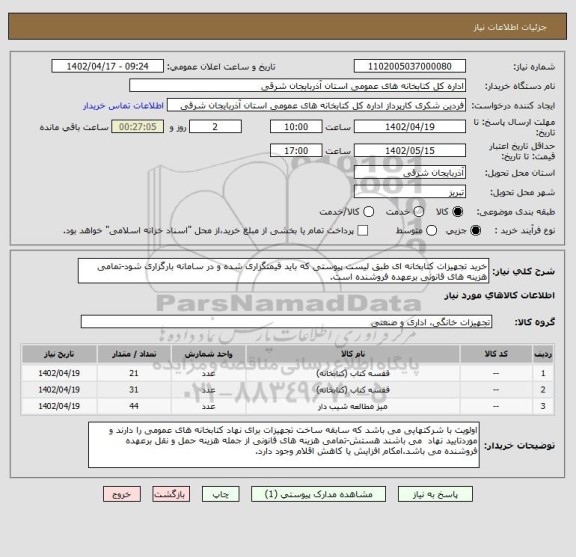Click row 2 item قفسه کتاب (کتابخانه)

(353, 390)
